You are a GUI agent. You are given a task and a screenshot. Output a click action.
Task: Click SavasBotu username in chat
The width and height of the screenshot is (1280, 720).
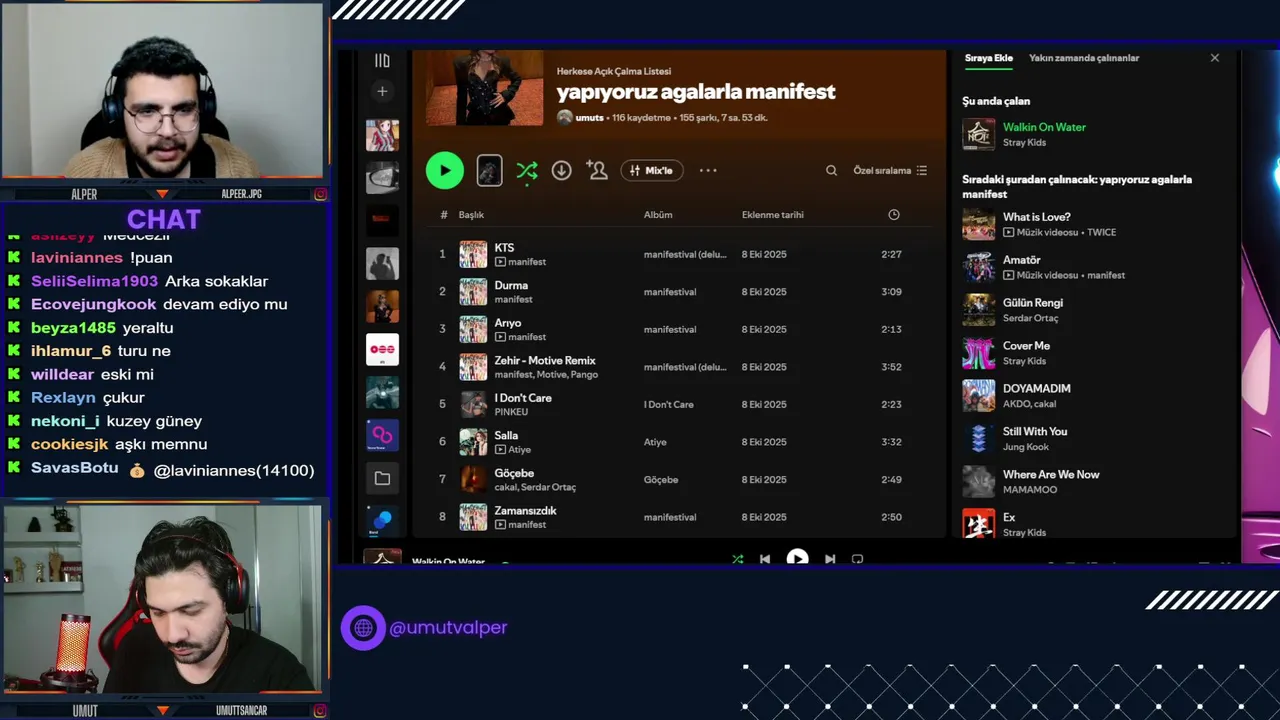click(x=75, y=468)
